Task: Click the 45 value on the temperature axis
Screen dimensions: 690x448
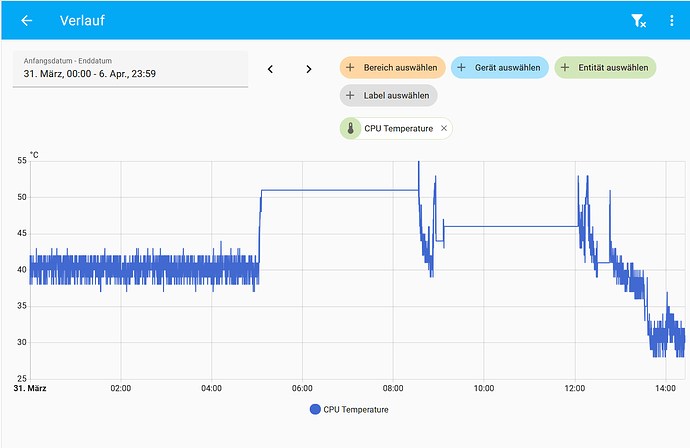Action: tap(22, 233)
